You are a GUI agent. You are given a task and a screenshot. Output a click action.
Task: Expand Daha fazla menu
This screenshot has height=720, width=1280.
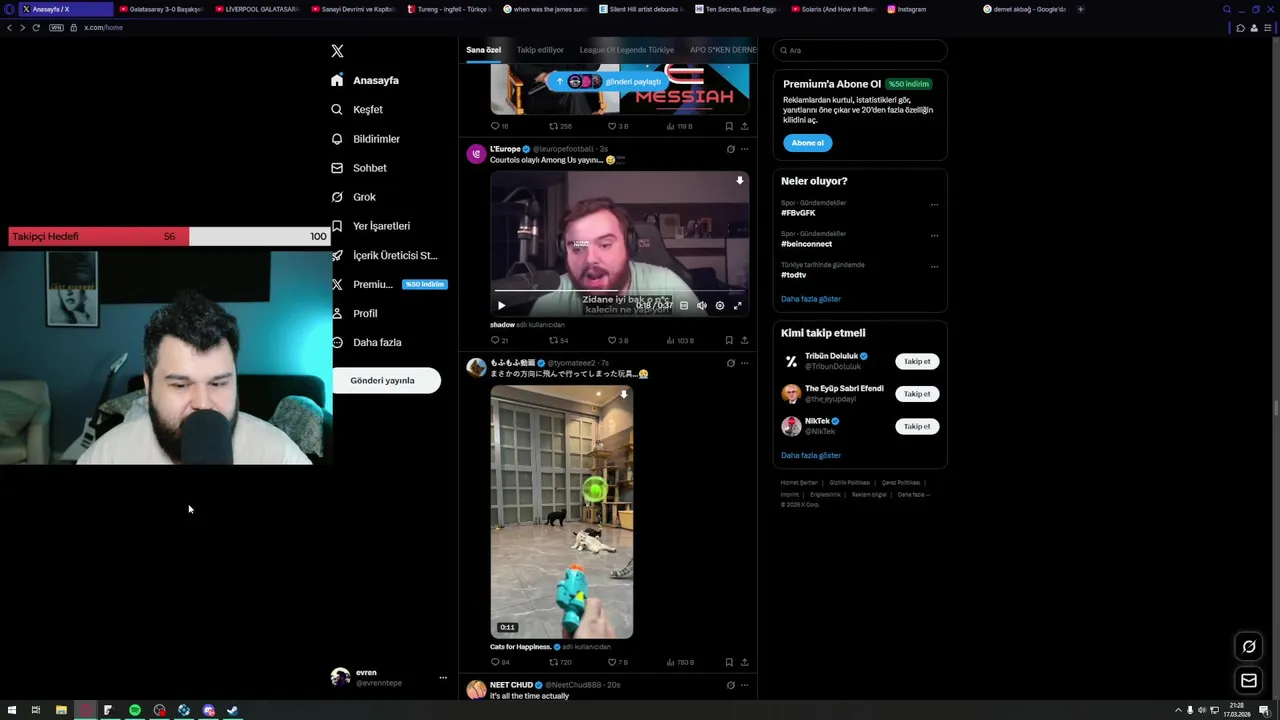(x=366, y=342)
